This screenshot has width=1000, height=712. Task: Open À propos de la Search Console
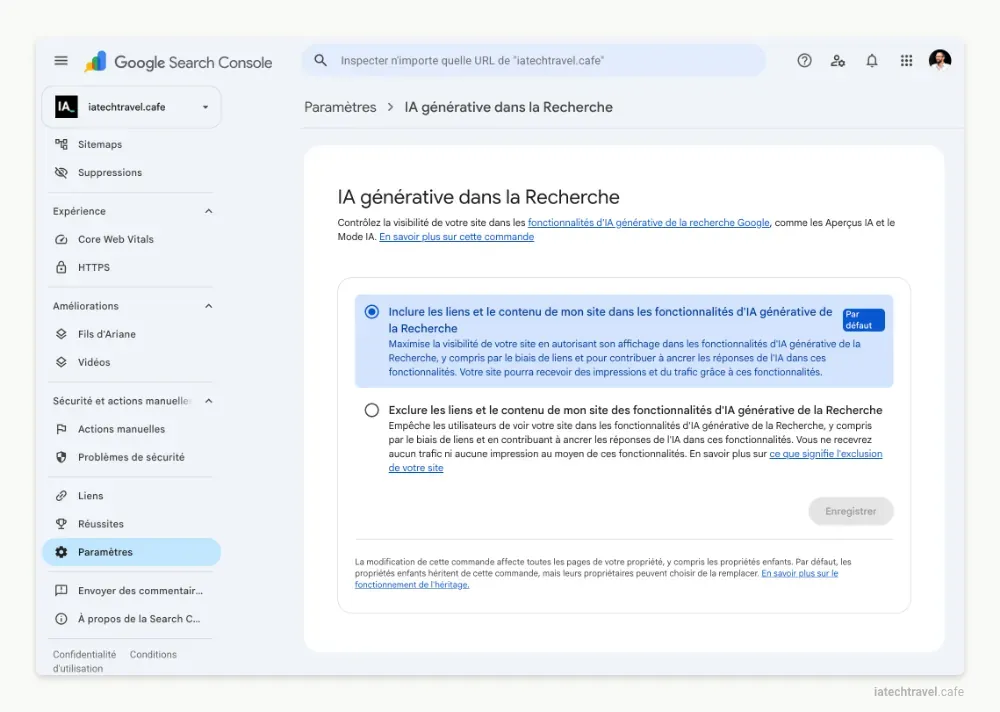point(131,619)
